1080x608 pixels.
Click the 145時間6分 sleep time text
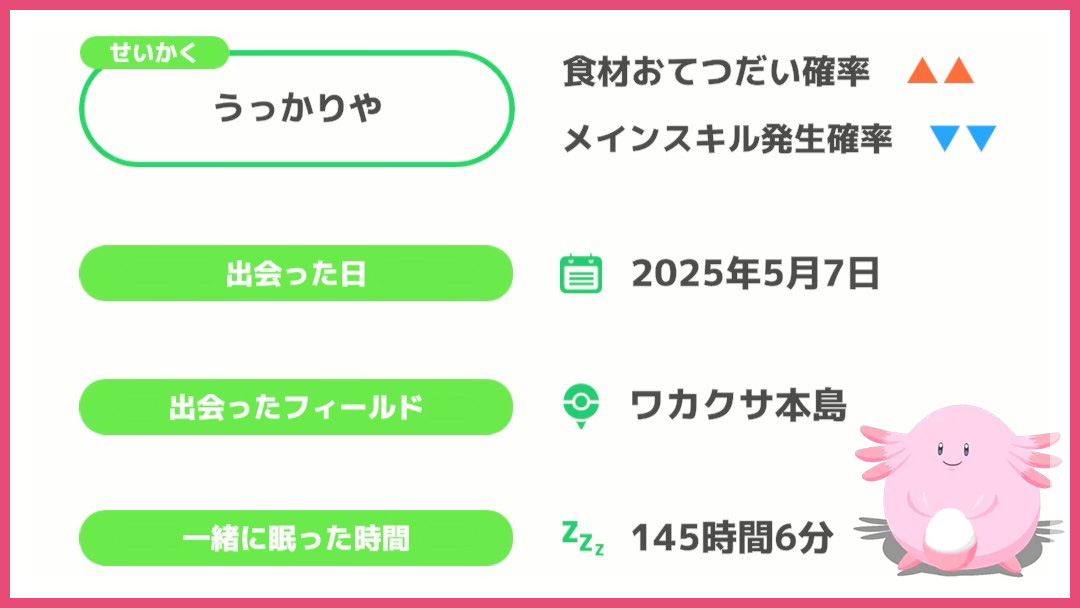[732, 538]
